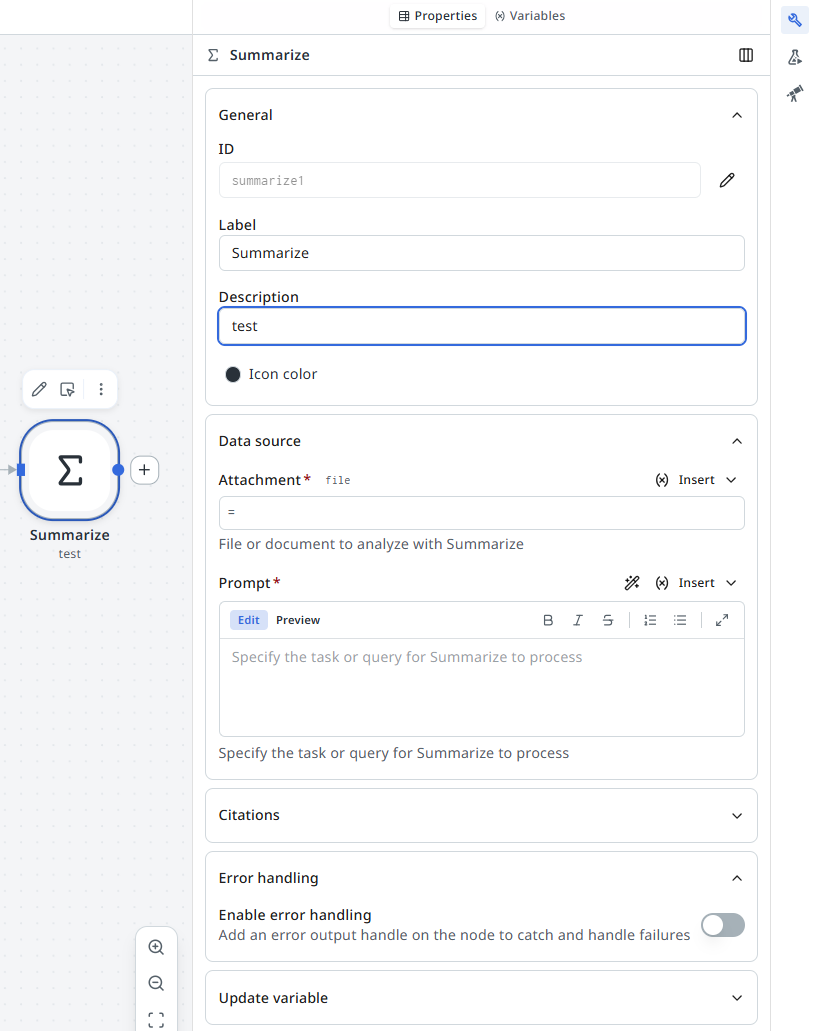Apply strikethrough formatting in Prompt editor

click(x=608, y=620)
